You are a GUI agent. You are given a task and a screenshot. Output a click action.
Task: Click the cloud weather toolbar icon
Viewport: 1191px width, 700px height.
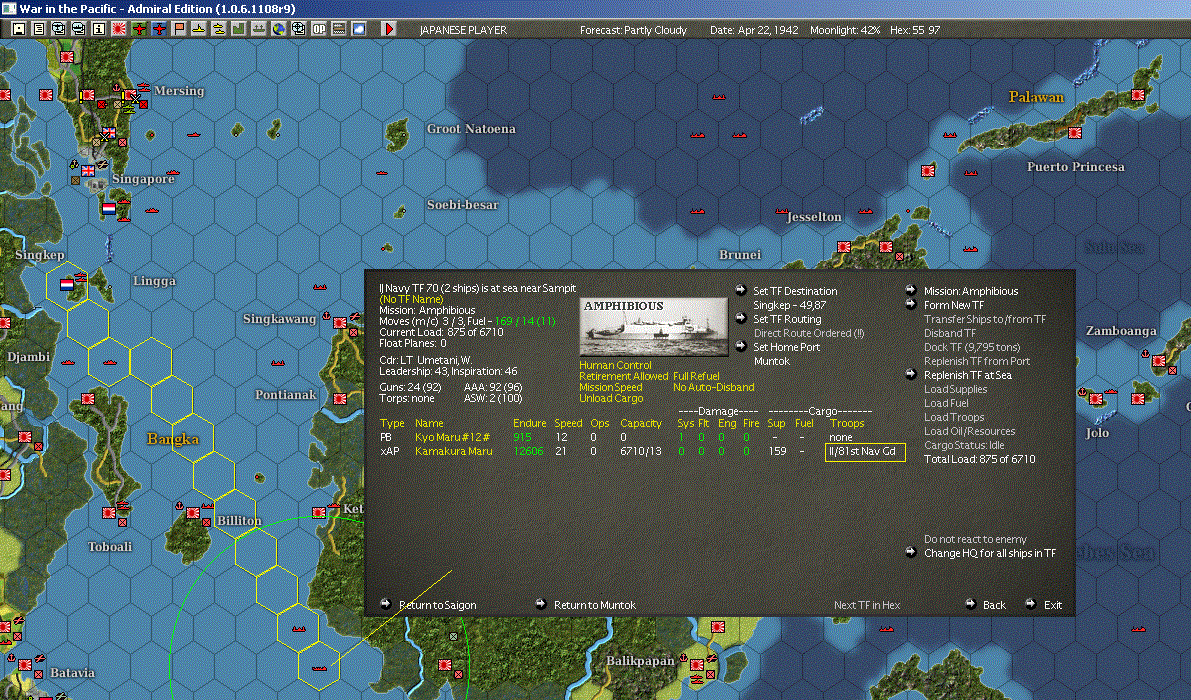point(359,29)
